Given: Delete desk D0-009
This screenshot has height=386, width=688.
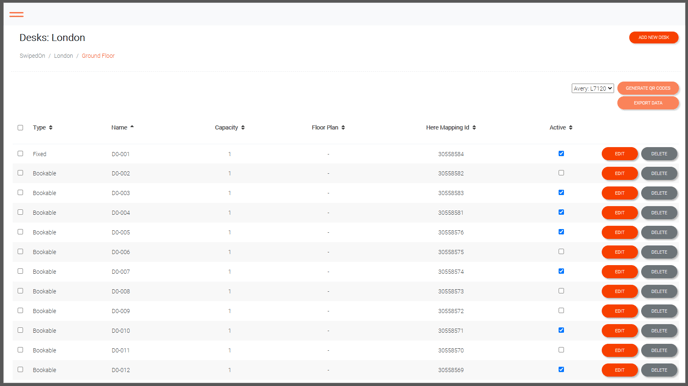Looking at the screenshot, I should point(659,311).
